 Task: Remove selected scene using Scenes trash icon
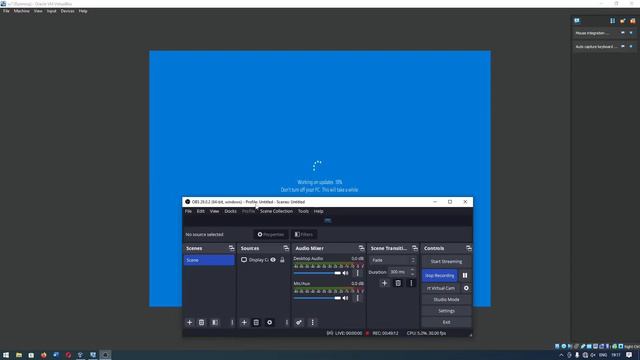click(x=201, y=322)
